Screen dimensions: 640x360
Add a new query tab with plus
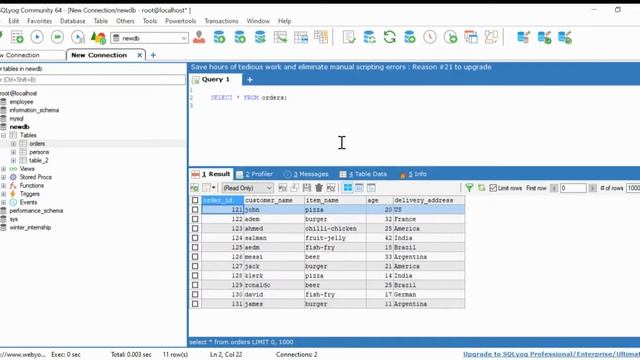[x=250, y=80]
